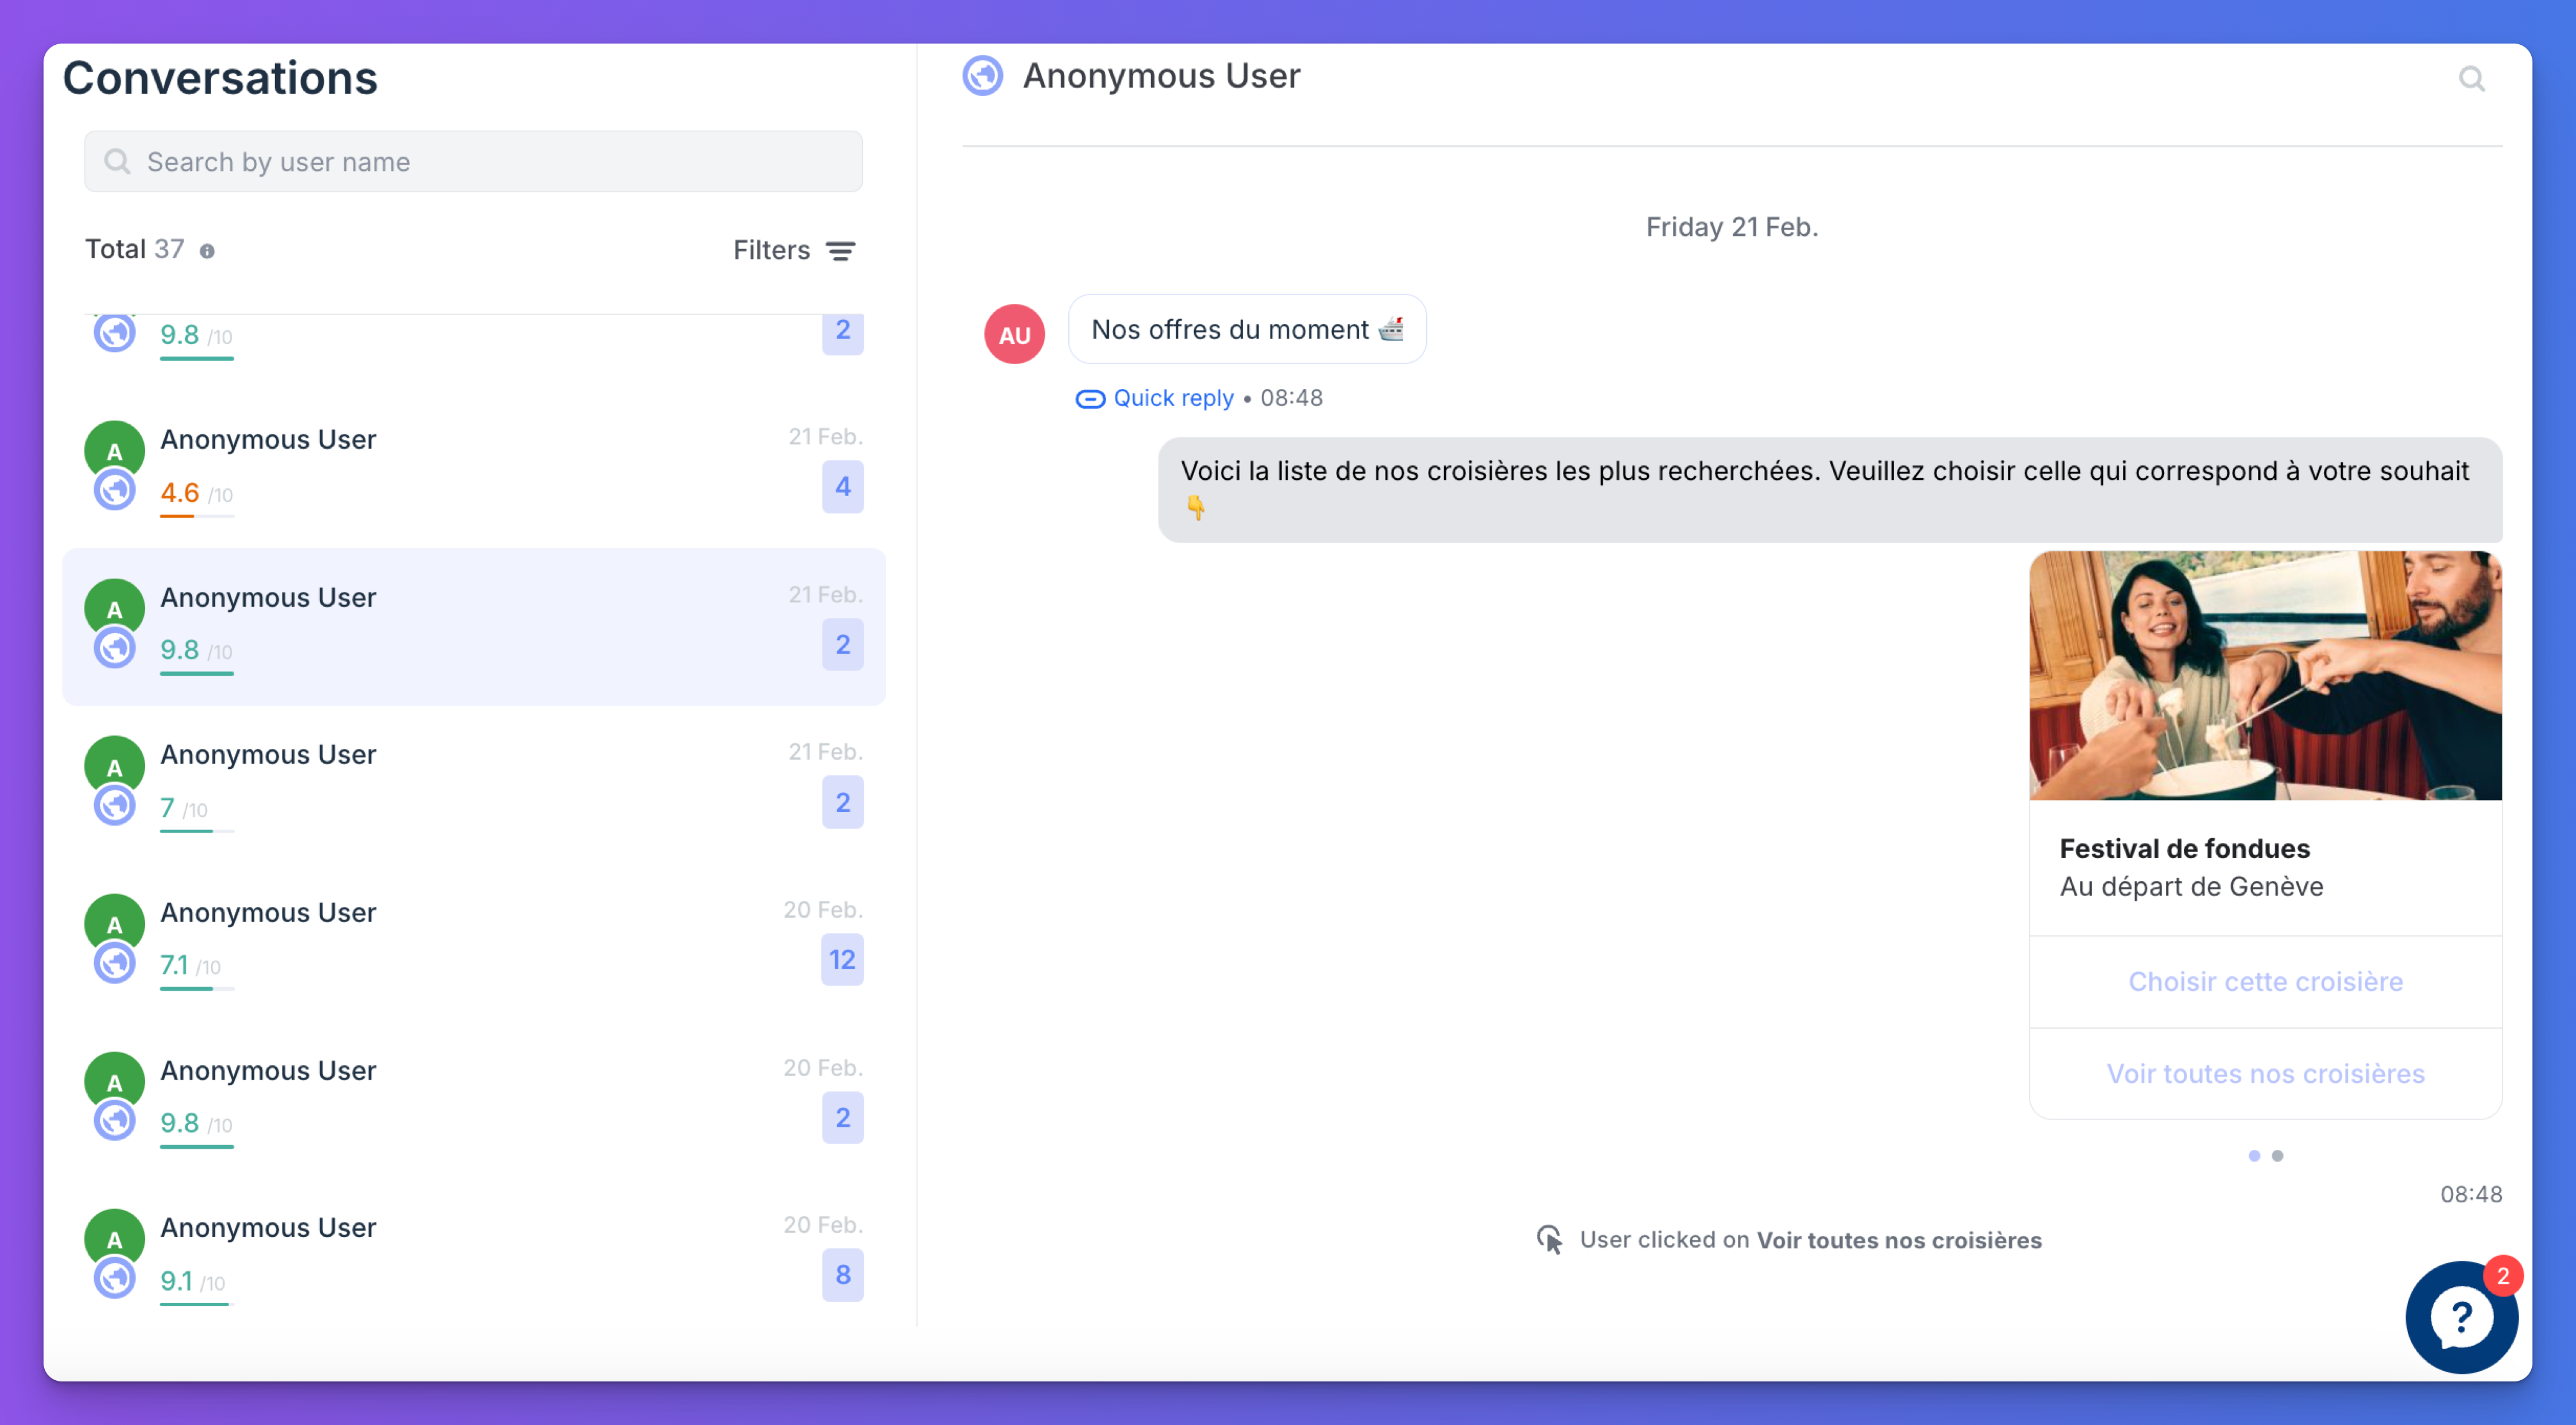Select the second carousel dot

2277,1156
